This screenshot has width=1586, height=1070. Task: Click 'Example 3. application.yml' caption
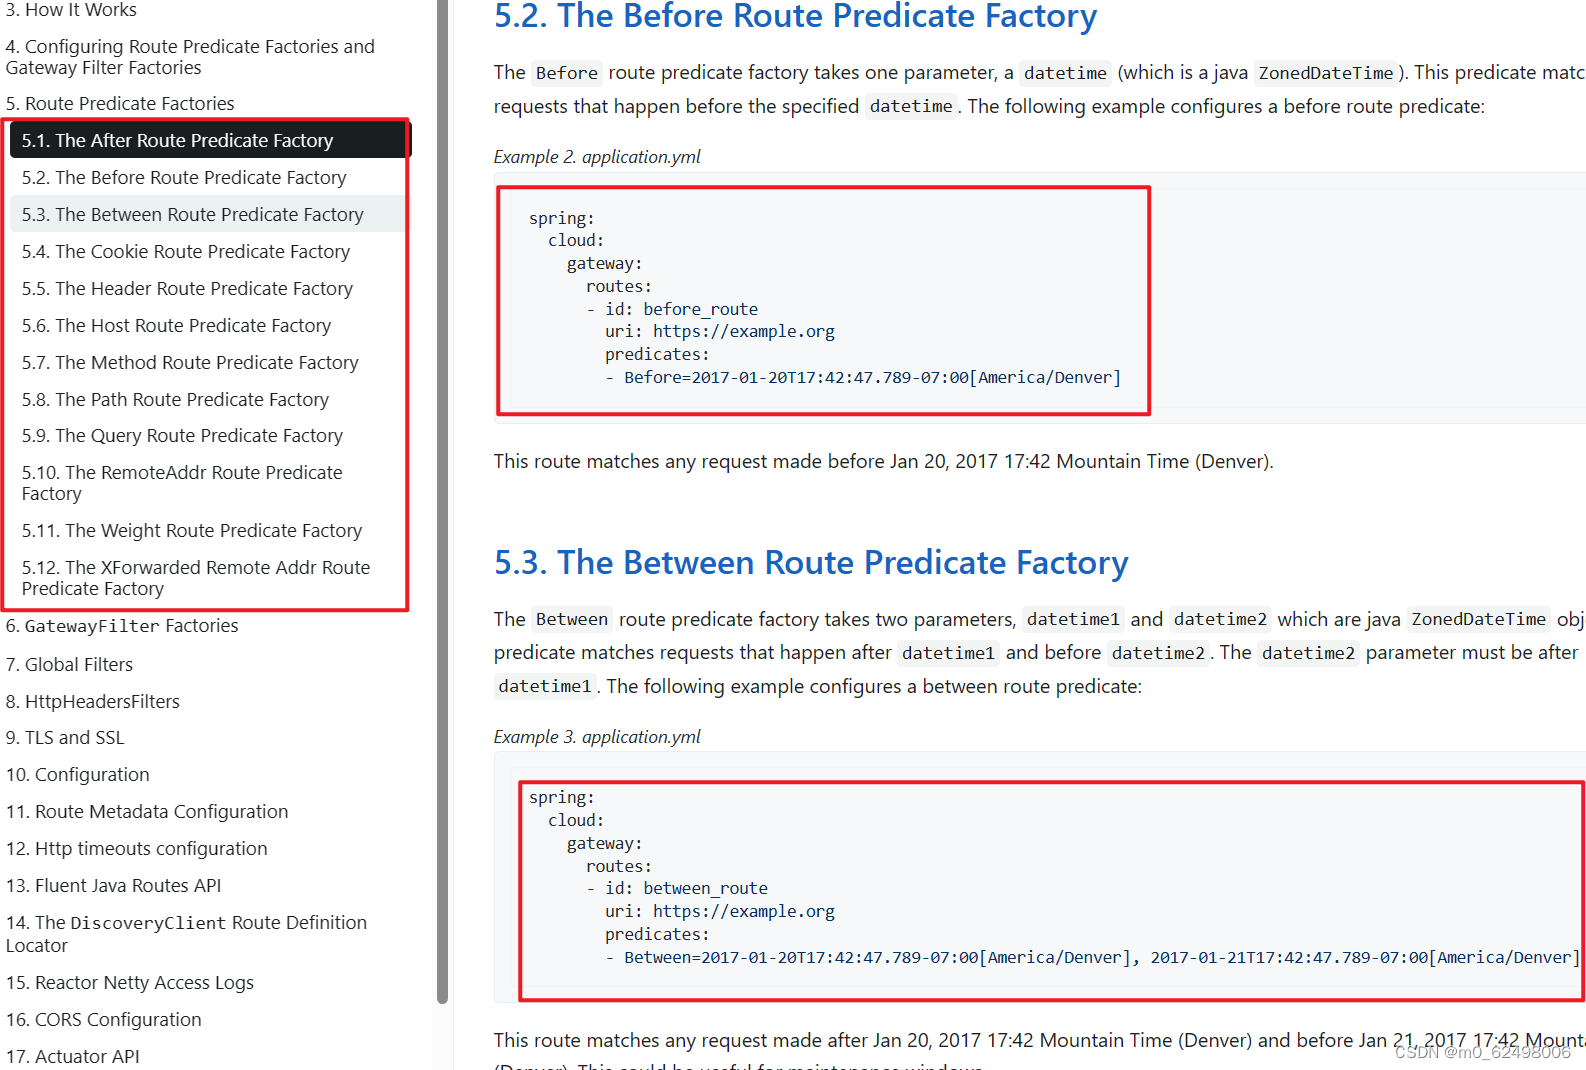[597, 737]
